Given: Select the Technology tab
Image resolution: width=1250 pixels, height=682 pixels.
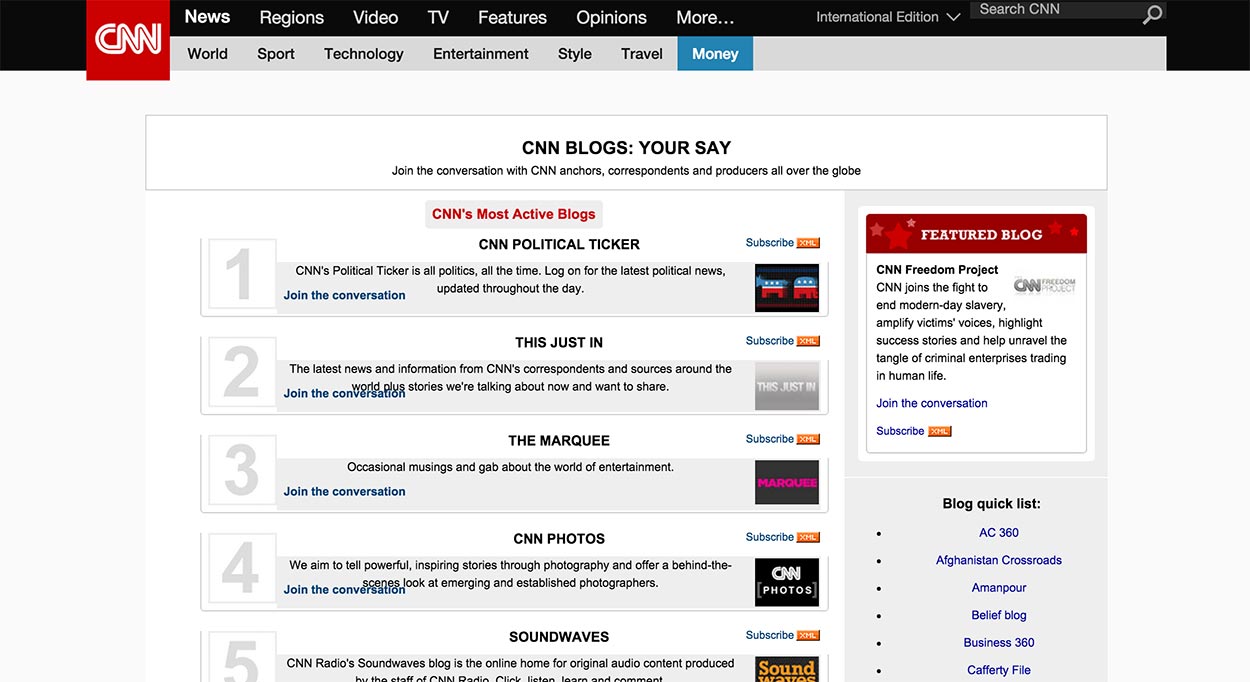Looking at the screenshot, I should point(364,54).
